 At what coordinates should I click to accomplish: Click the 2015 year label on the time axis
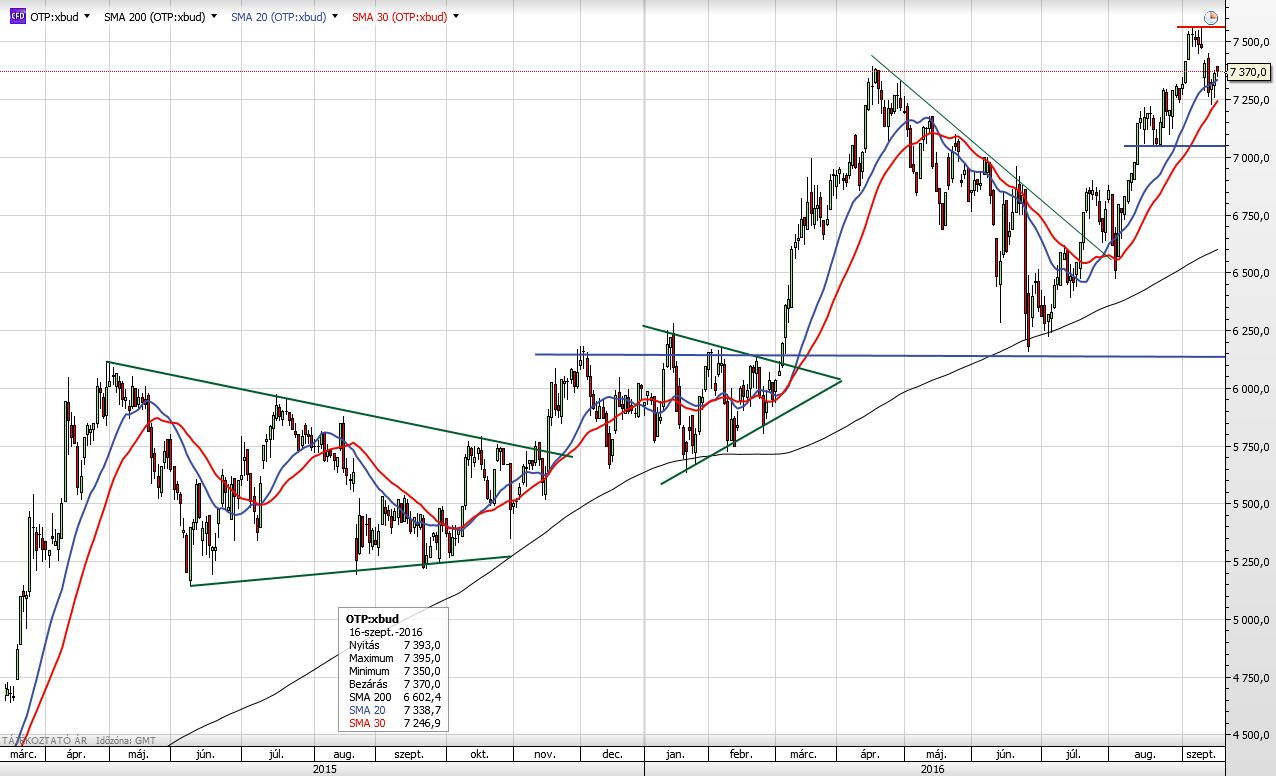tap(325, 769)
